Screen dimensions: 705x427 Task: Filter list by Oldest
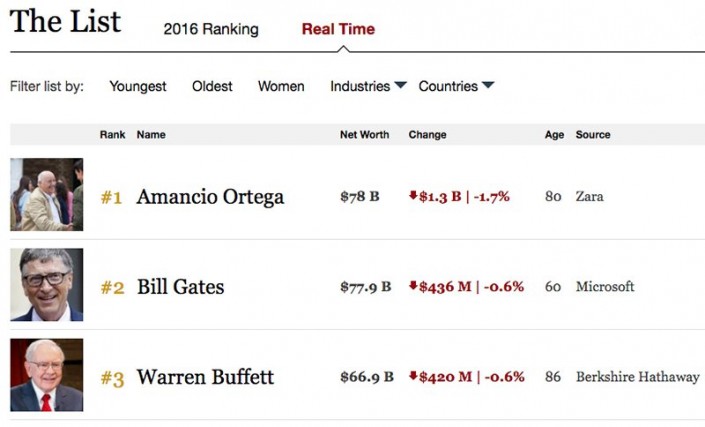pyautogui.click(x=212, y=86)
